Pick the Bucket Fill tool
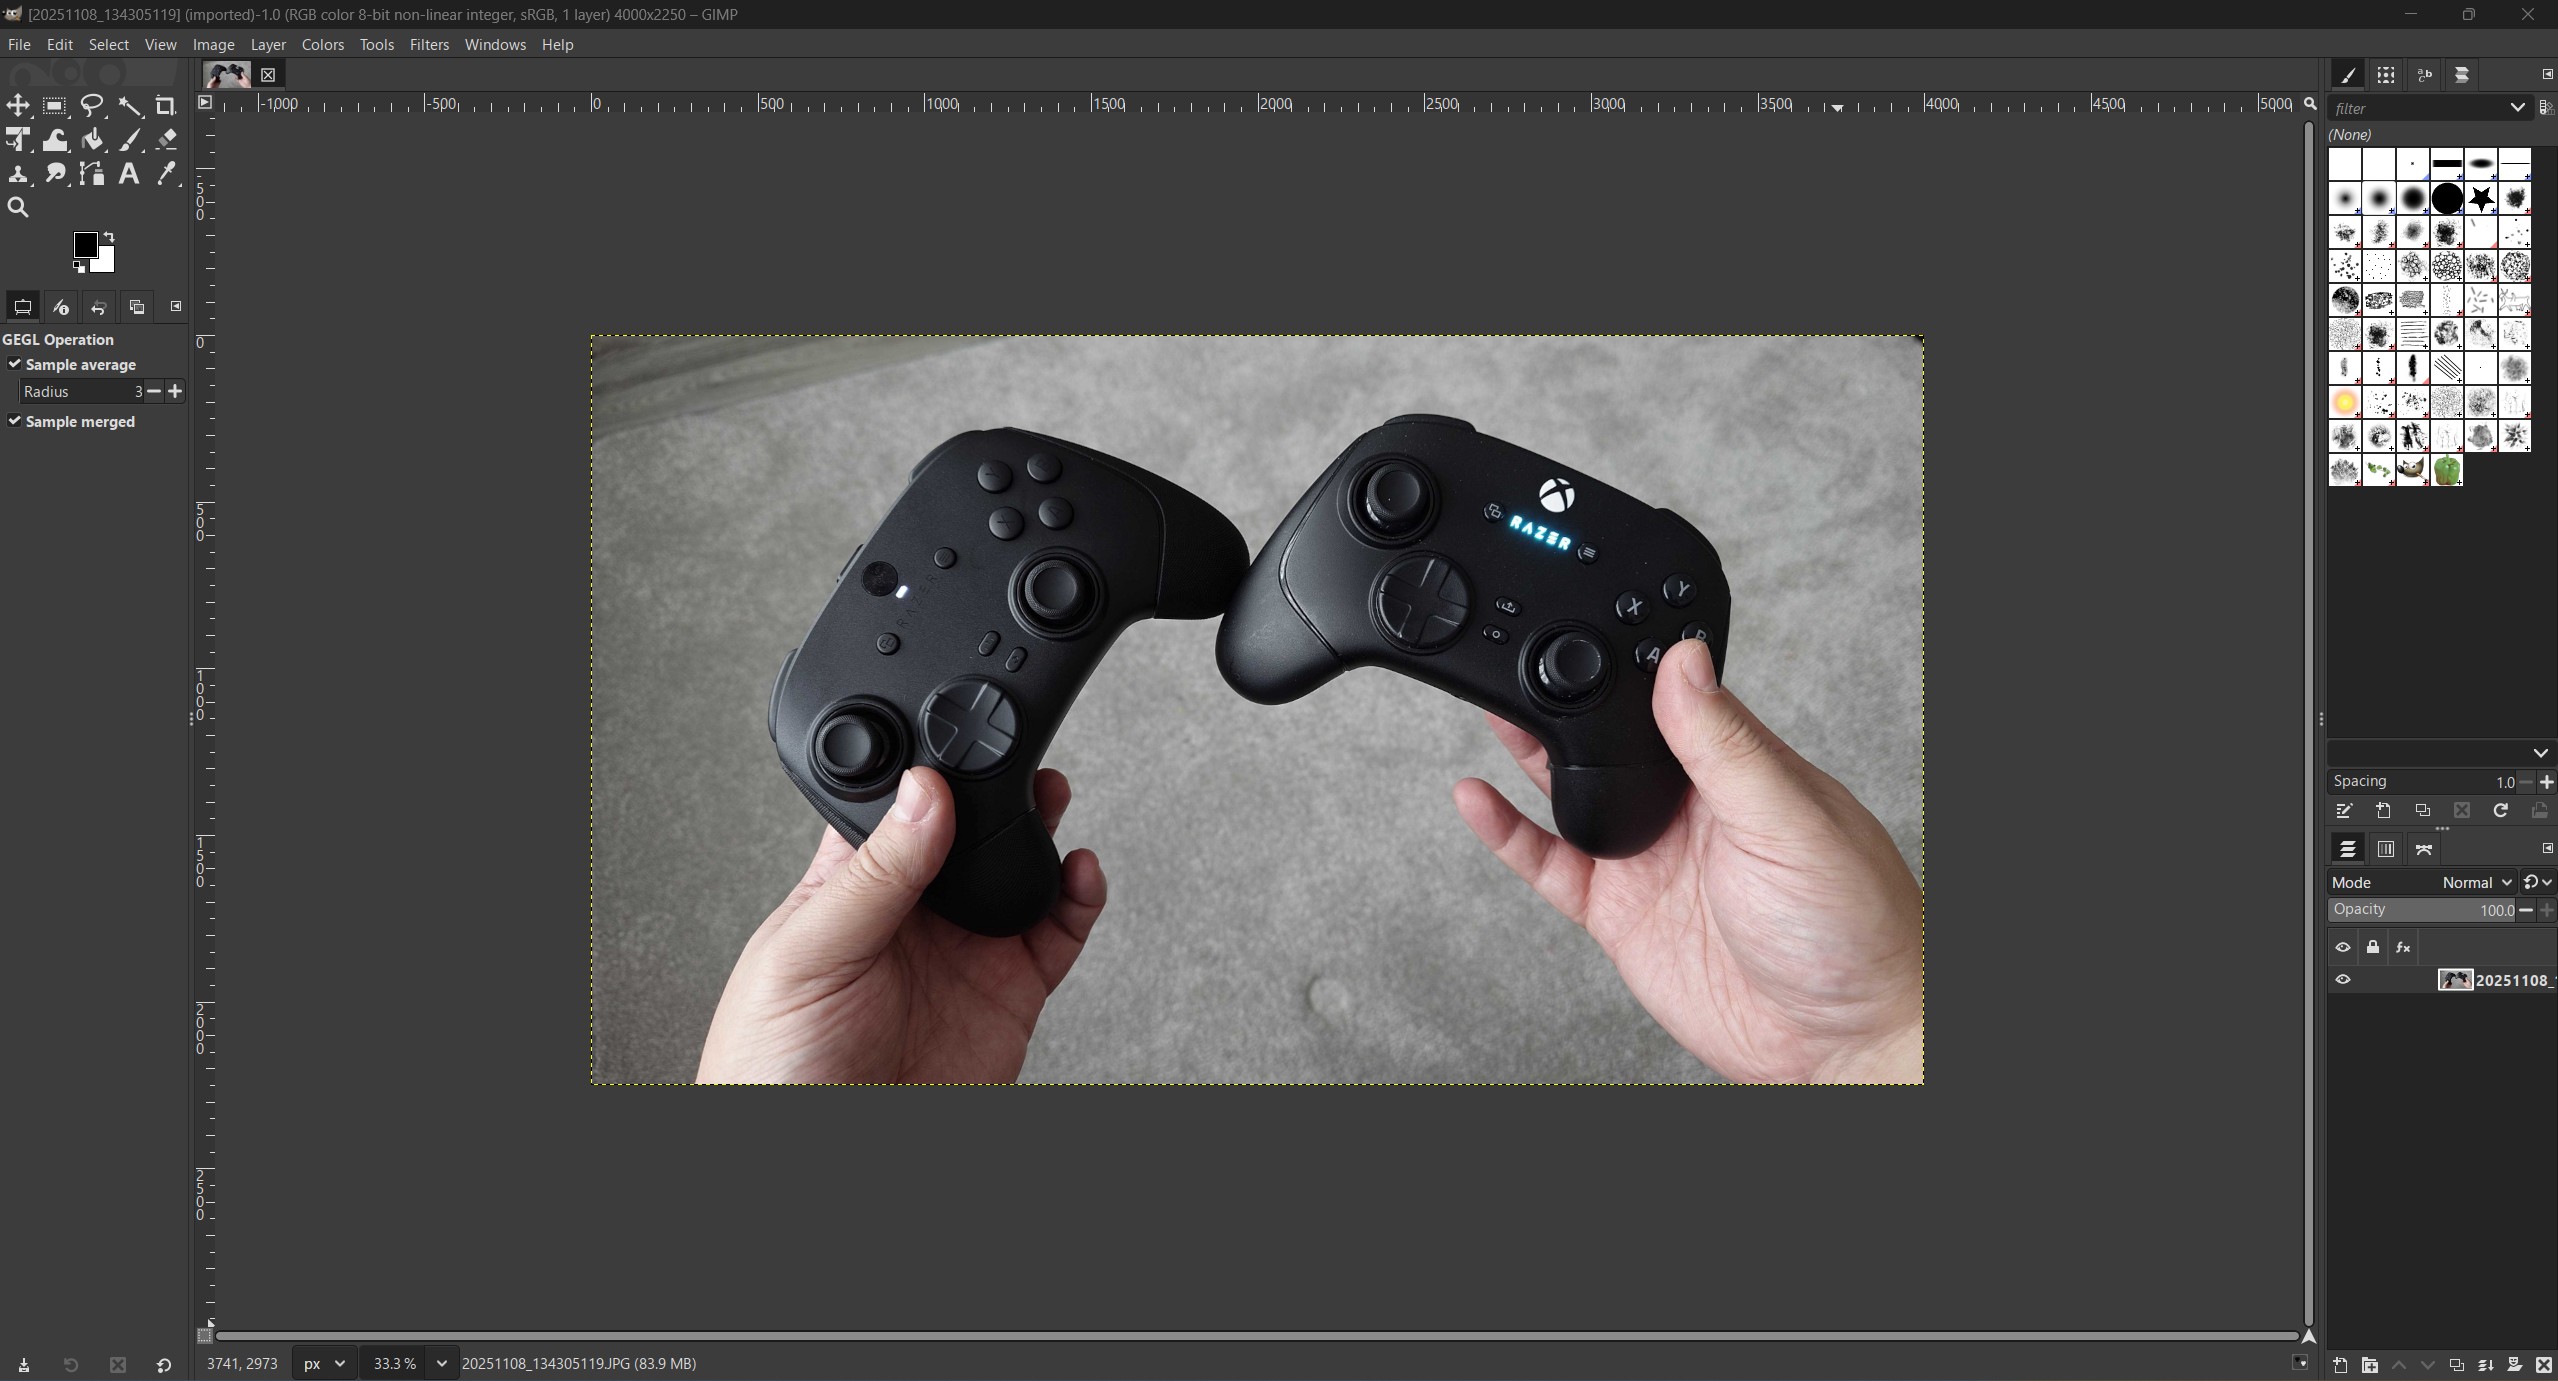Viewport: 2558px width, 1381px height. 93,140
